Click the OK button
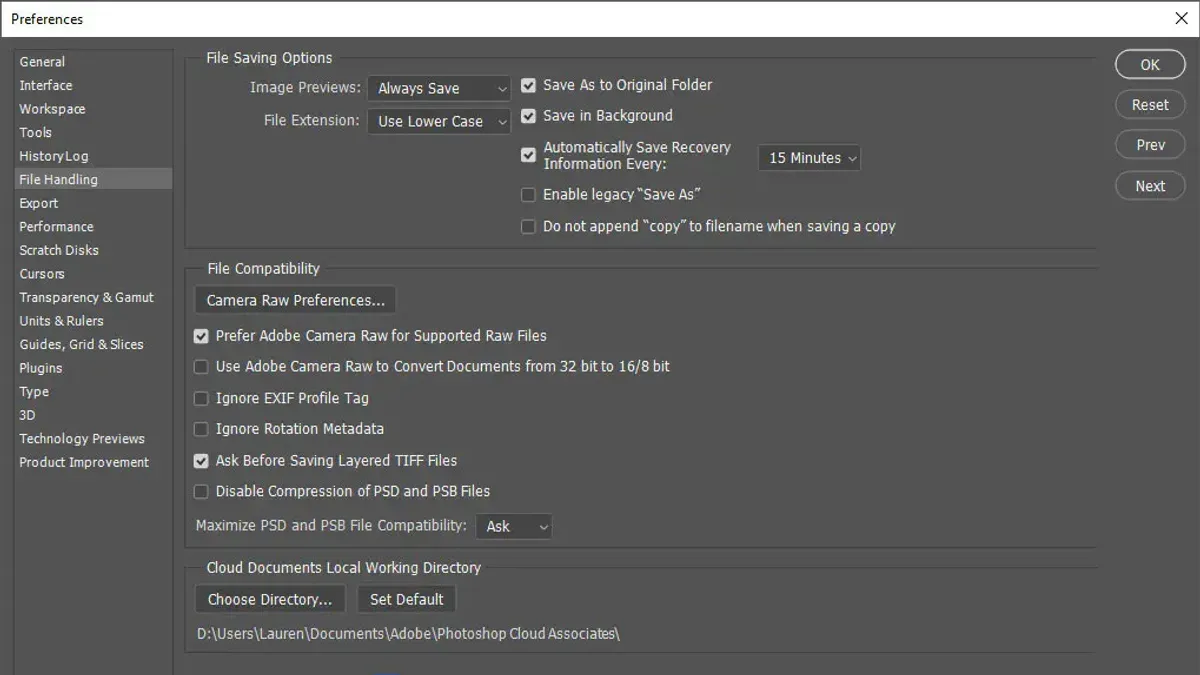Viewport: 1200px width, 675px height. click(x=1150, y=65)
